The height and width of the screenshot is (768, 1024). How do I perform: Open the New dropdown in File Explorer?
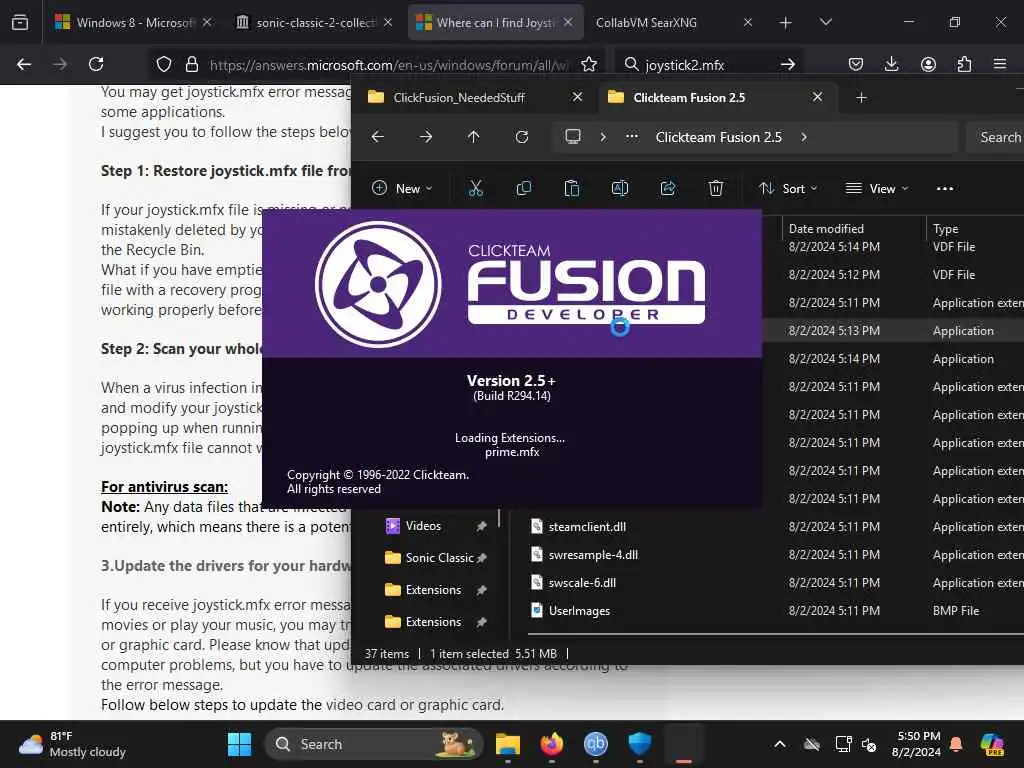(402, 189)
